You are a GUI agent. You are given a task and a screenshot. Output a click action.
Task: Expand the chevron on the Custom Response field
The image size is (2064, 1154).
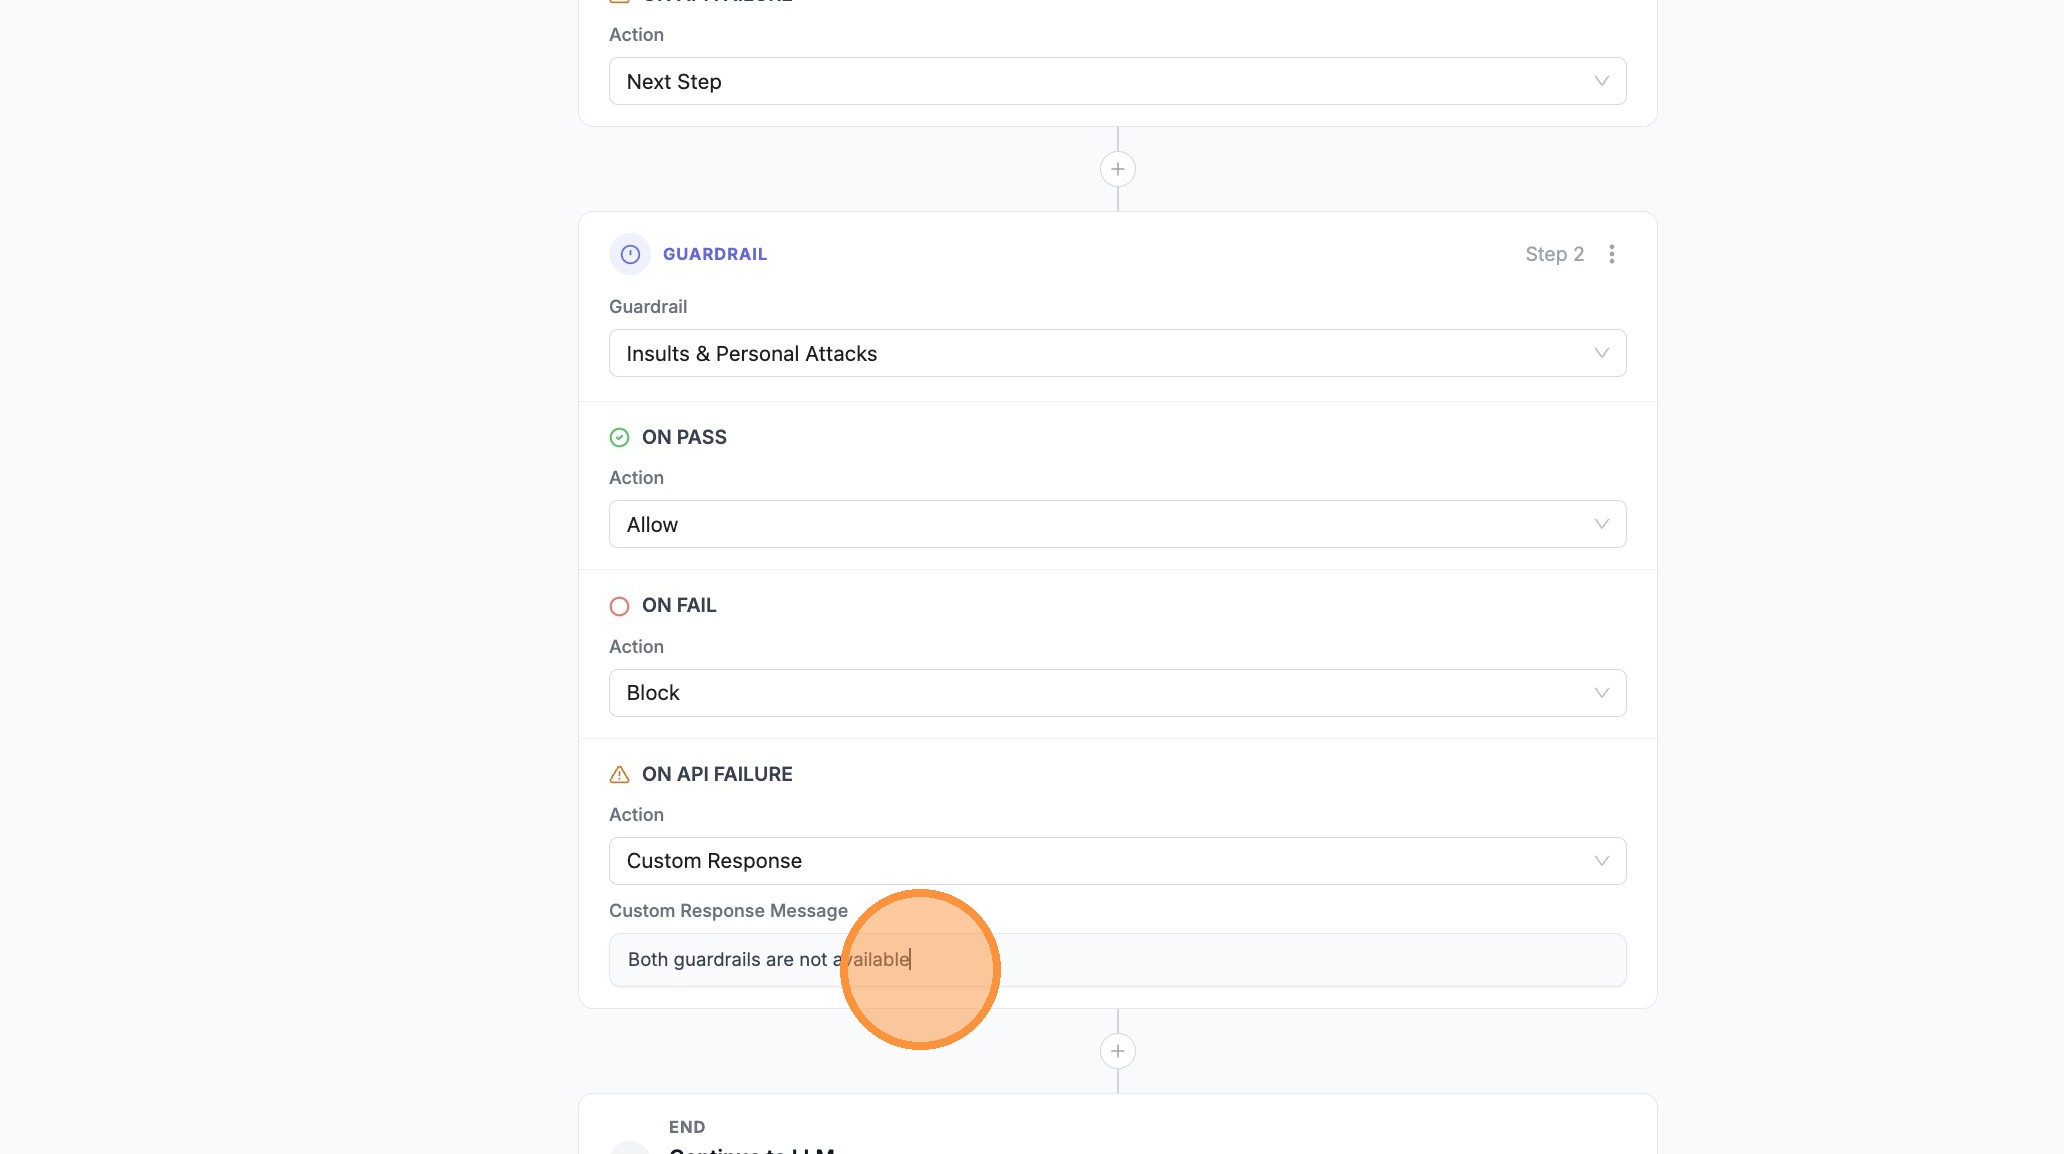[1601, 861]
